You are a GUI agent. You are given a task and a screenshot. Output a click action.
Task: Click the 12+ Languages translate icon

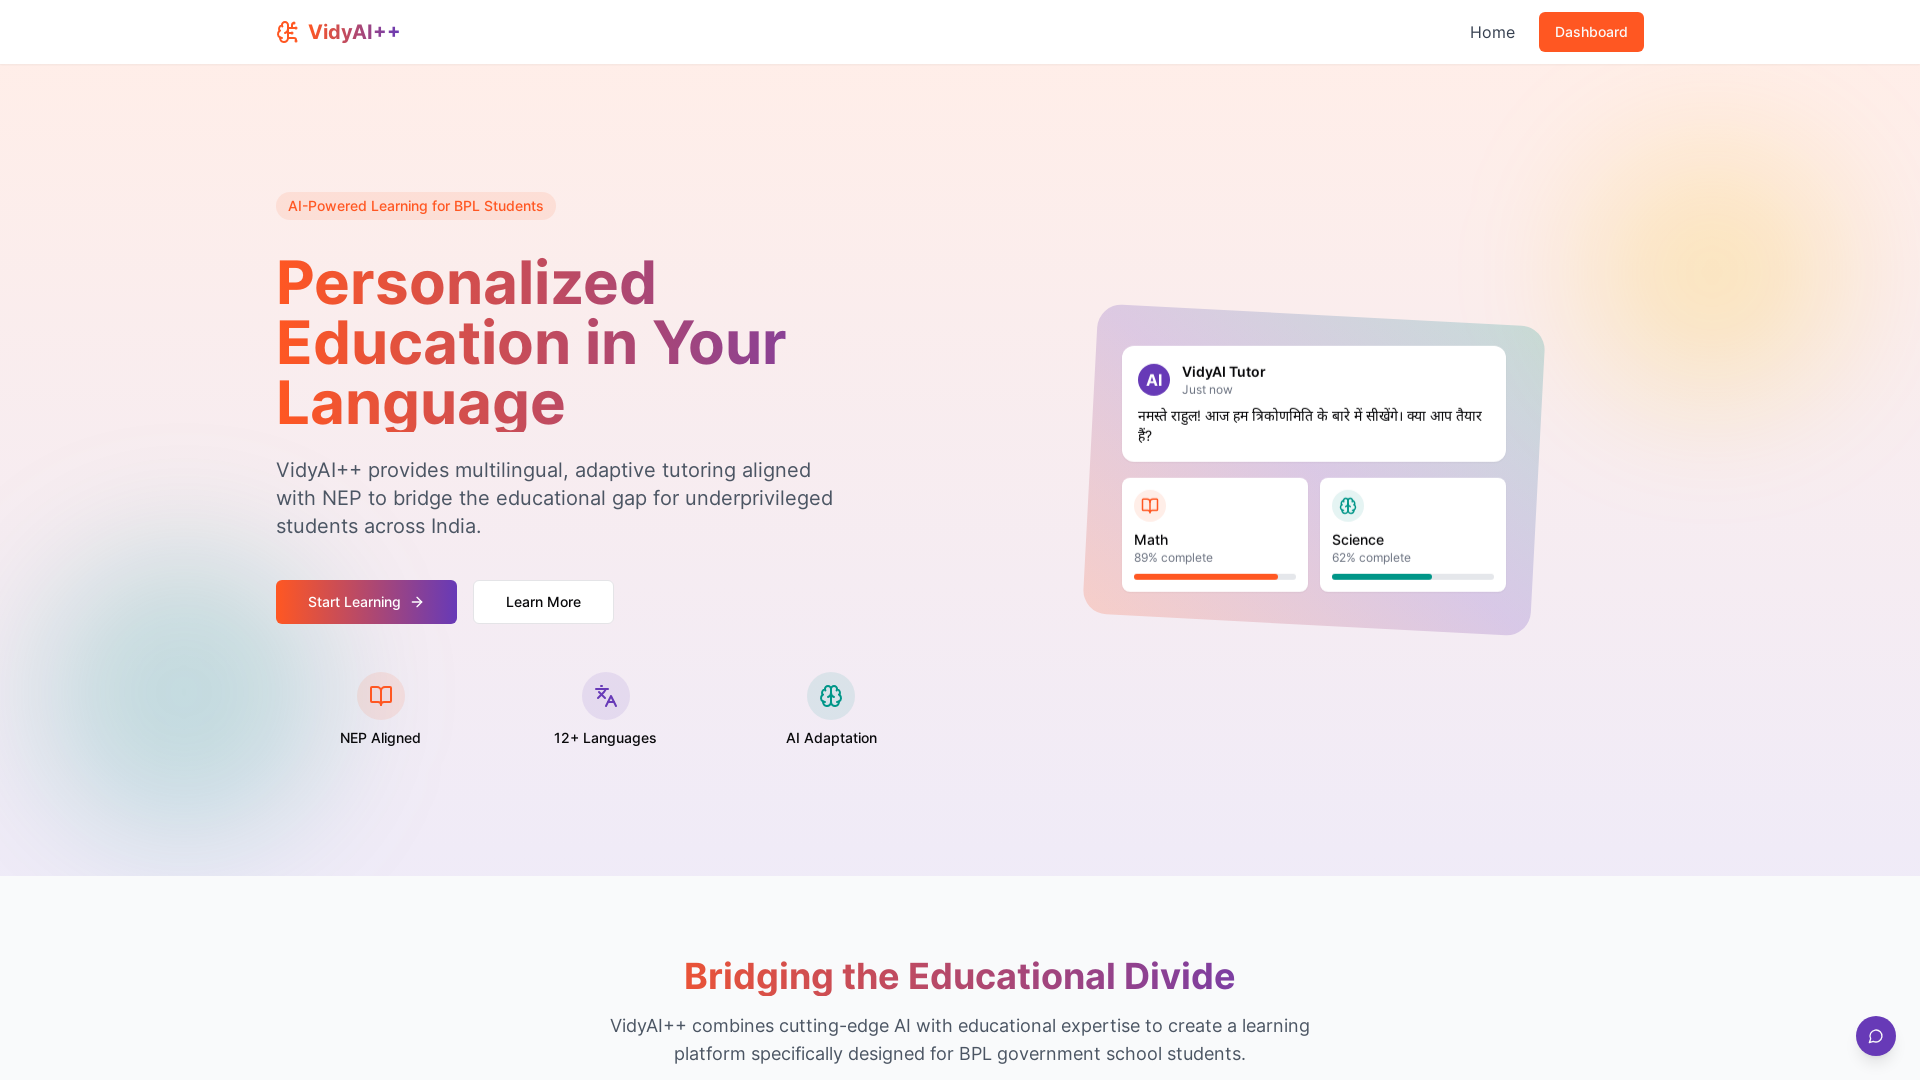click(606, 696)
